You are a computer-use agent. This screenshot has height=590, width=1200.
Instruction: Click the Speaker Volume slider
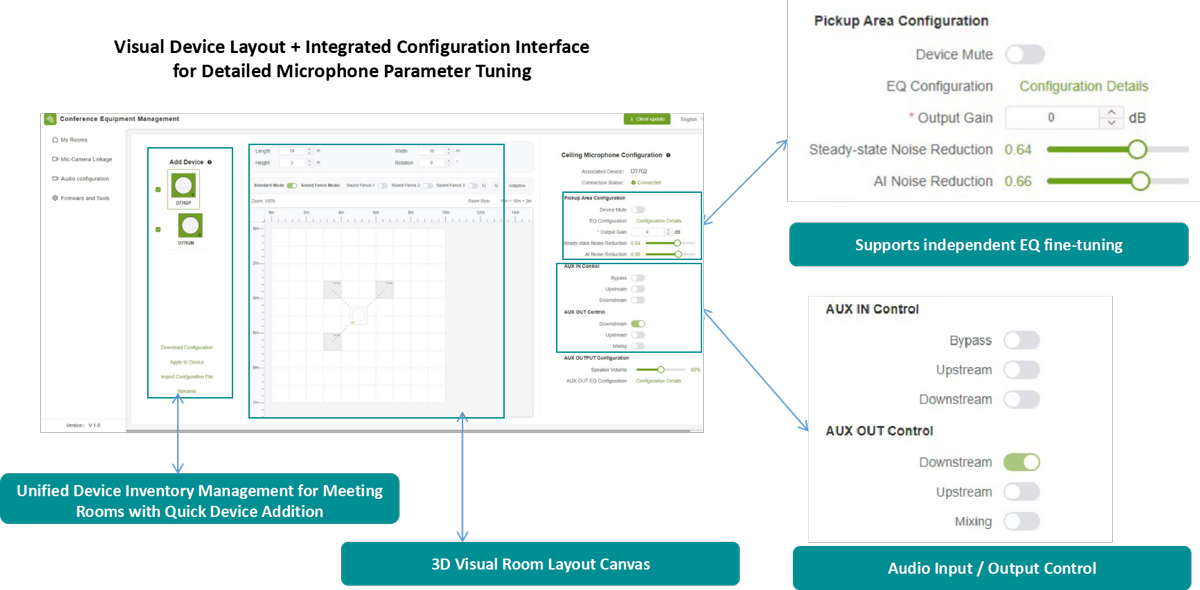[662, 369]
